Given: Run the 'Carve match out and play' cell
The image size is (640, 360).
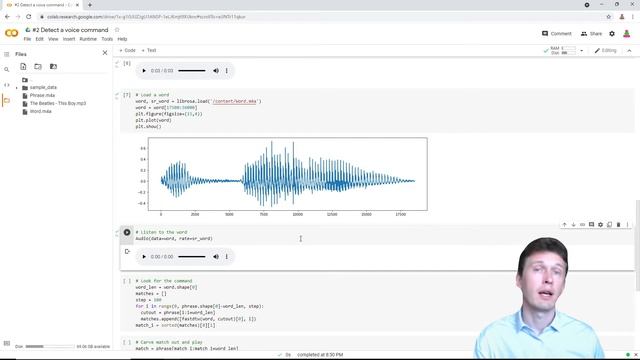Looking at the screenshot, I should pos(127,342).
